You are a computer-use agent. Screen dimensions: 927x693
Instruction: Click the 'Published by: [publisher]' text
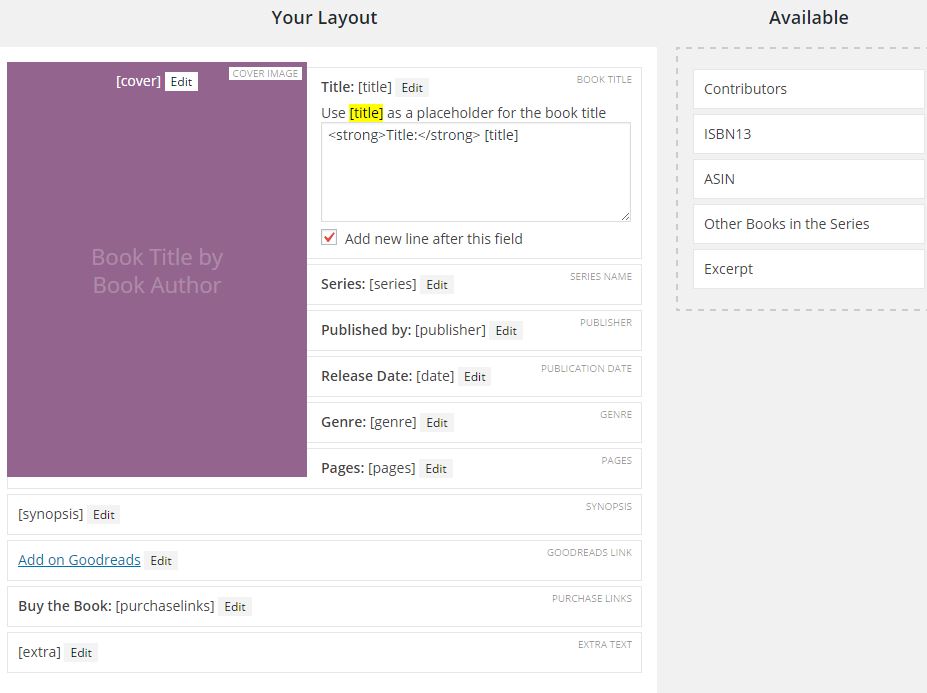click(x=403, y=330)
